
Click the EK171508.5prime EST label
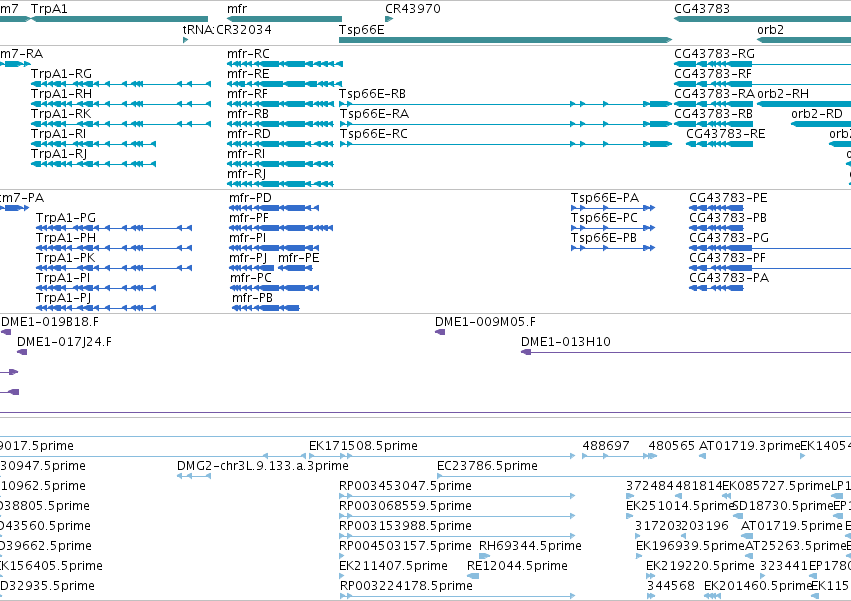[363, 446]
